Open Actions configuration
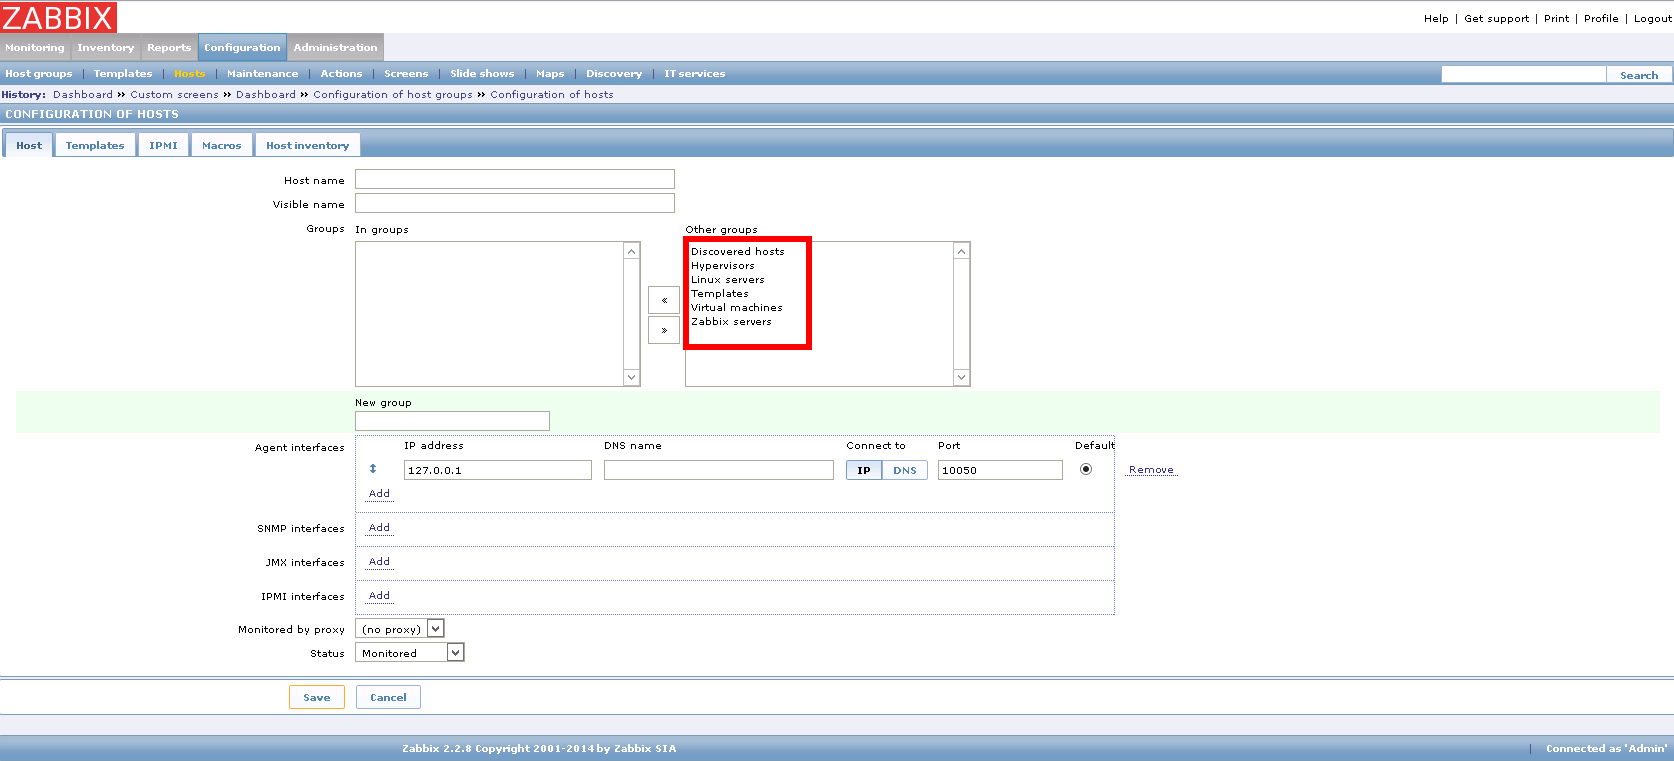 [x=341, y=74]
